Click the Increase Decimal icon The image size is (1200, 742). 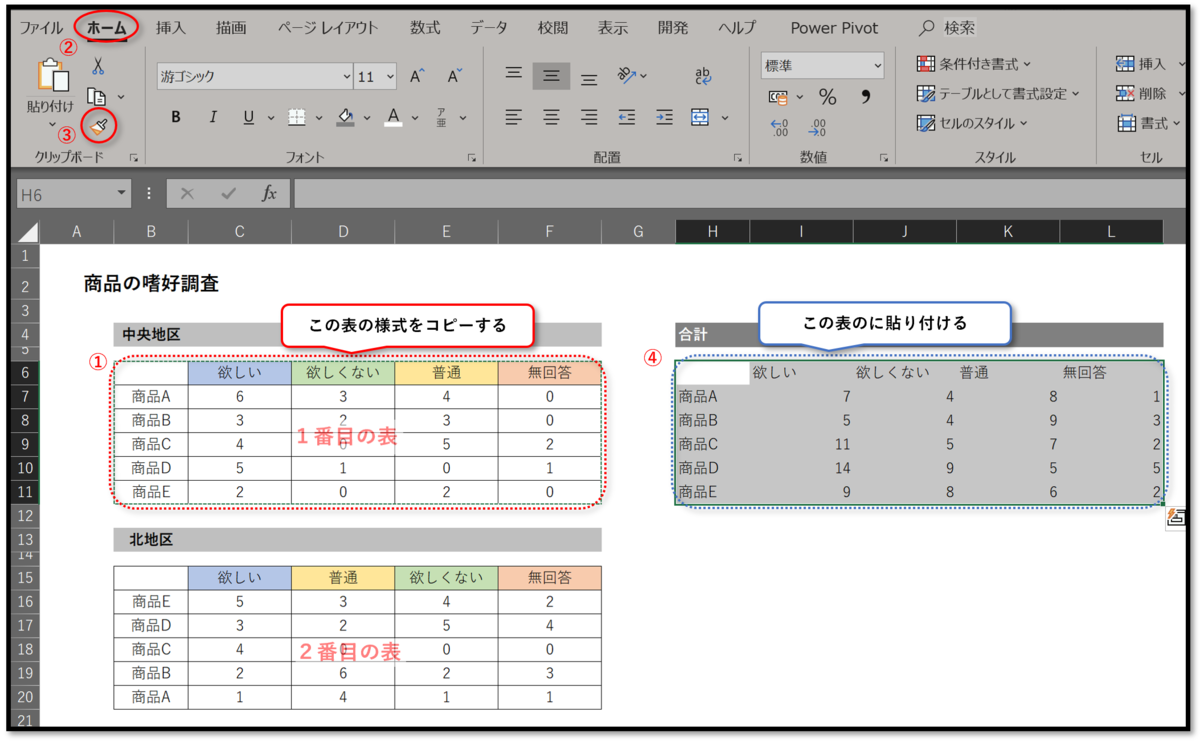click(x=778, y=127)
